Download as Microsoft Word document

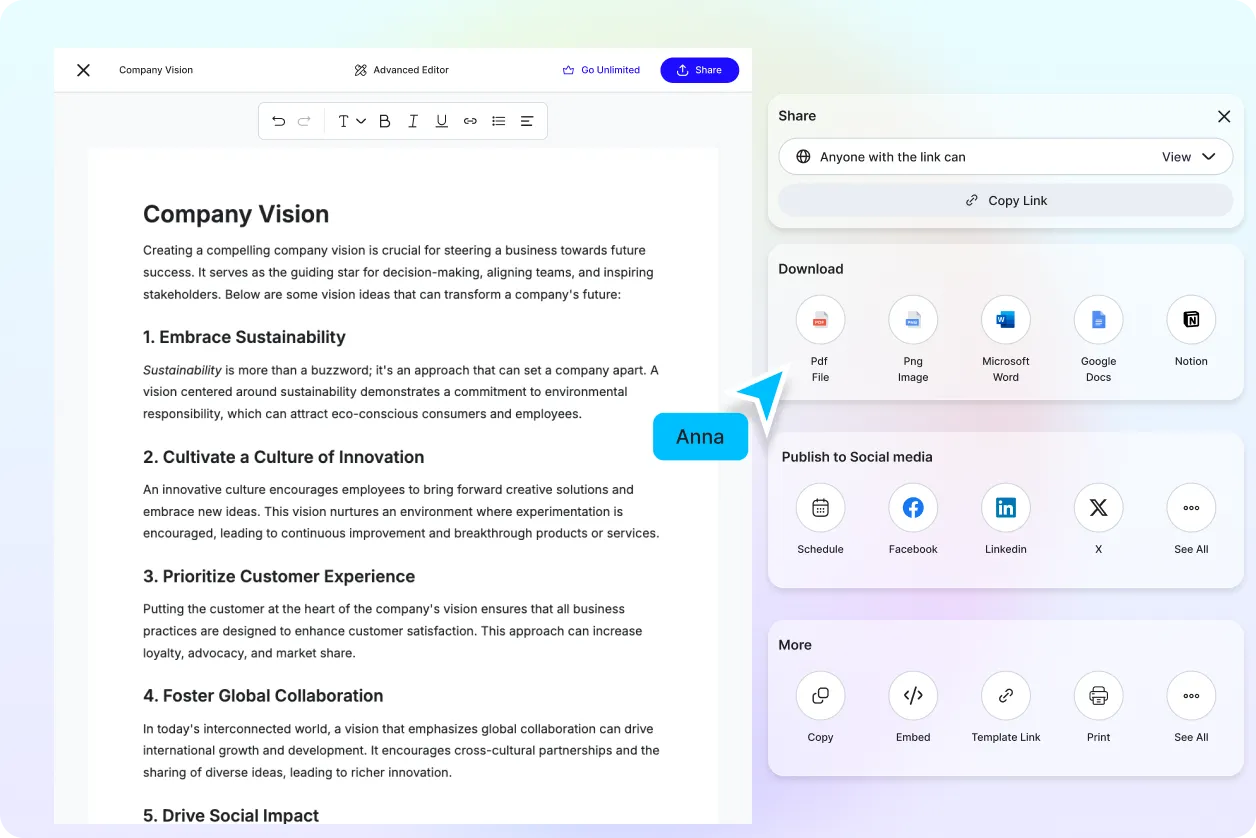coord(1005,320)
